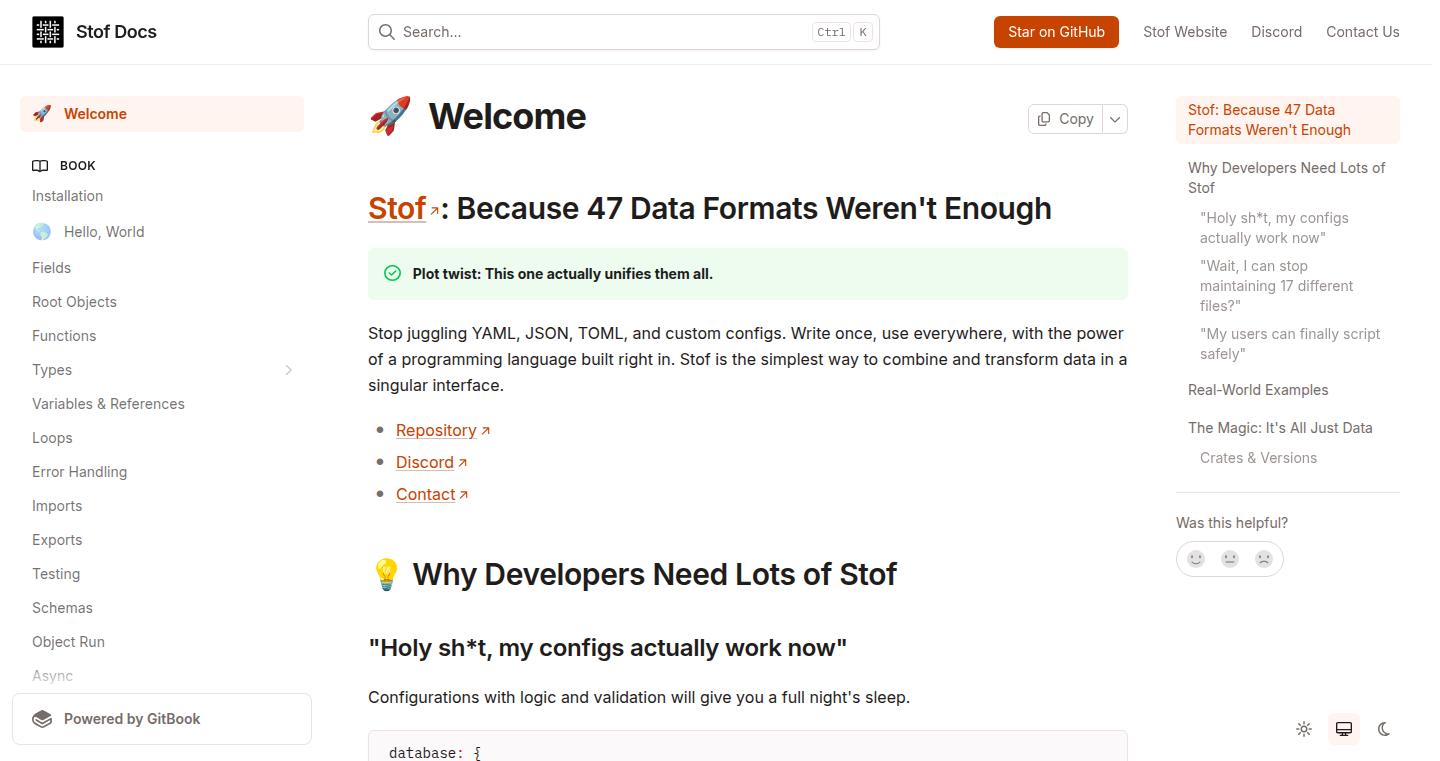Click the Ctrl K shortcut badge in search
This screenshot has width=1440, height=761.
[843, 32]
